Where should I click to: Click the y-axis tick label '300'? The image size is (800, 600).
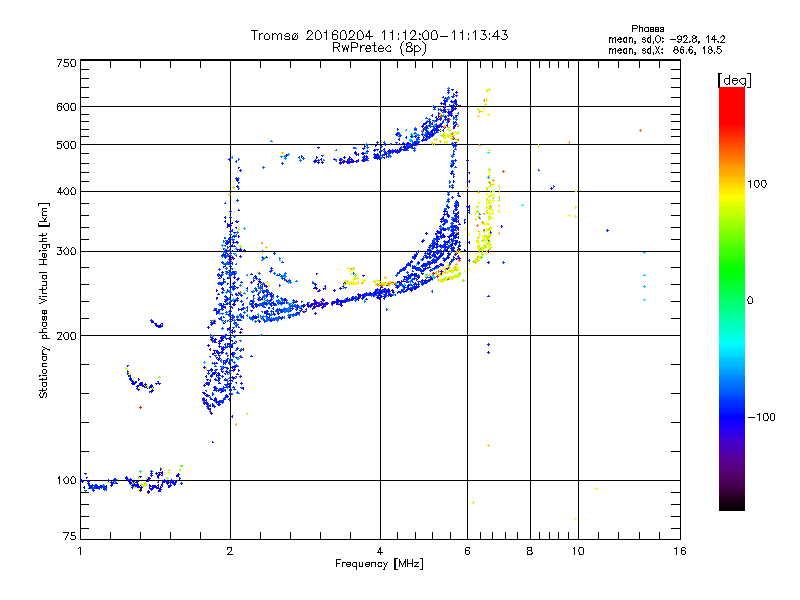(66, 251)
